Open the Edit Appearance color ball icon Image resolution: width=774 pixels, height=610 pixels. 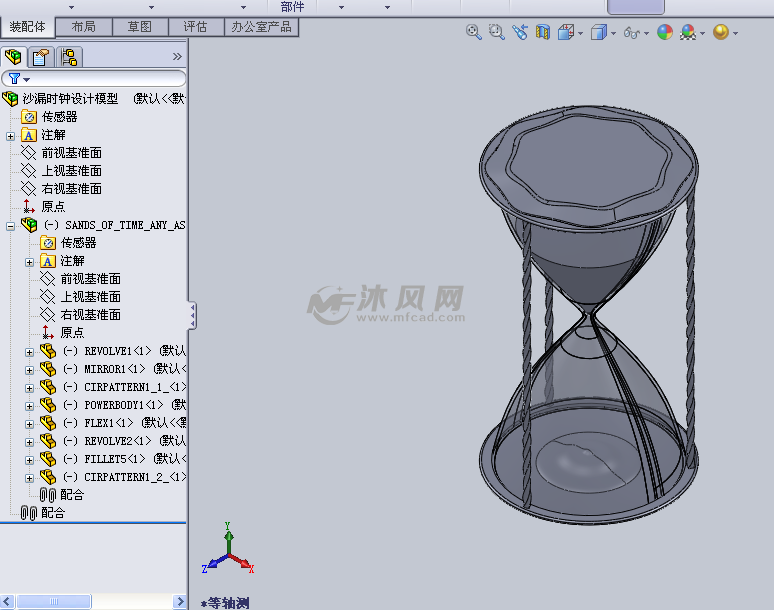pyautogui.click(x=666, y=32)
